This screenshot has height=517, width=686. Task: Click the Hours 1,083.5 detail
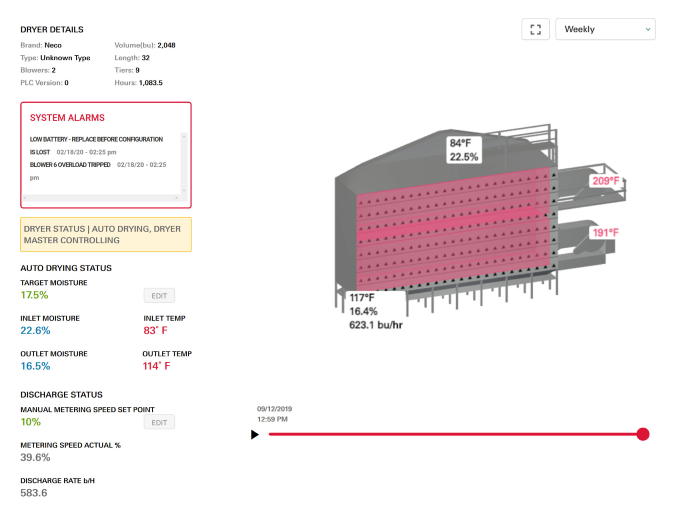point(139,83)
